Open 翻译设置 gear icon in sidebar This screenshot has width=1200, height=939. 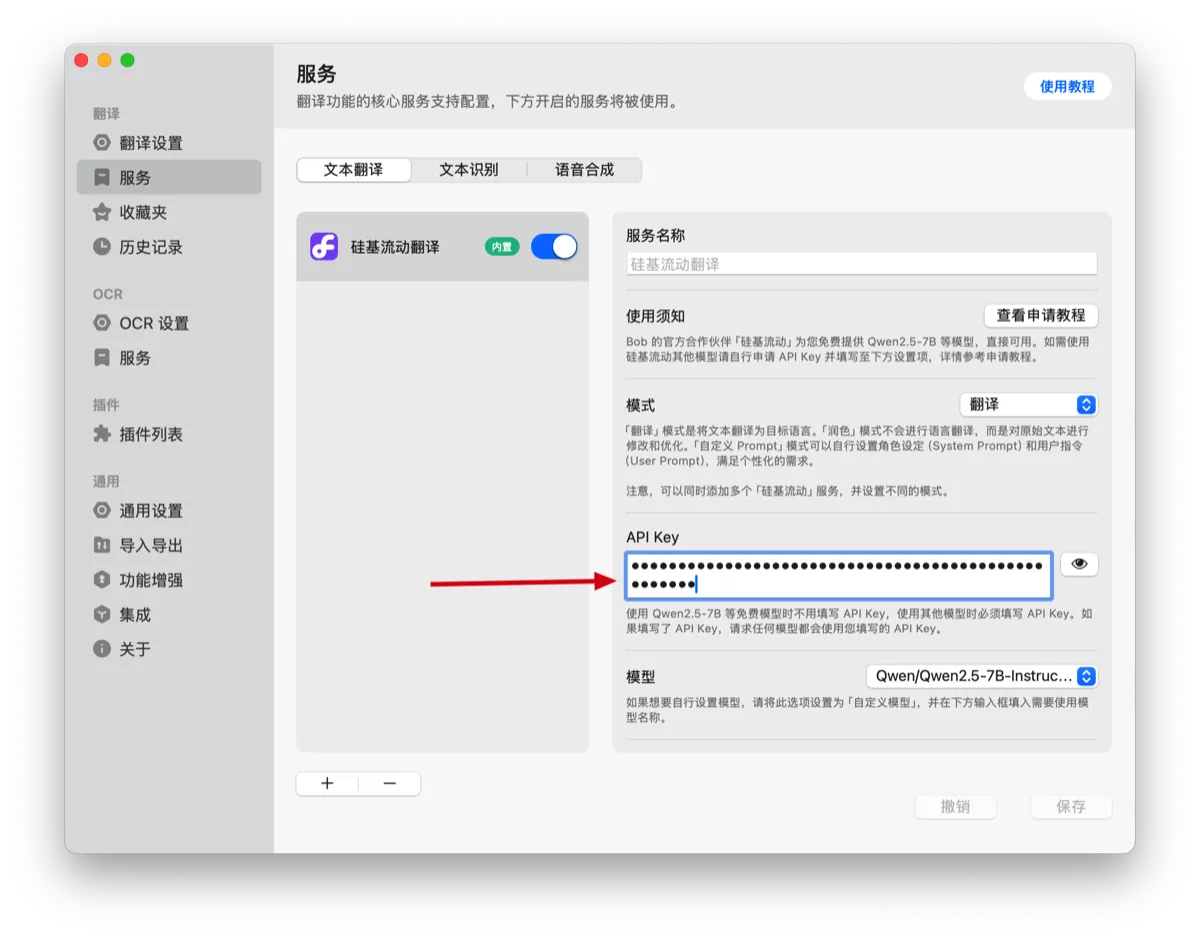tap(101, 143)
